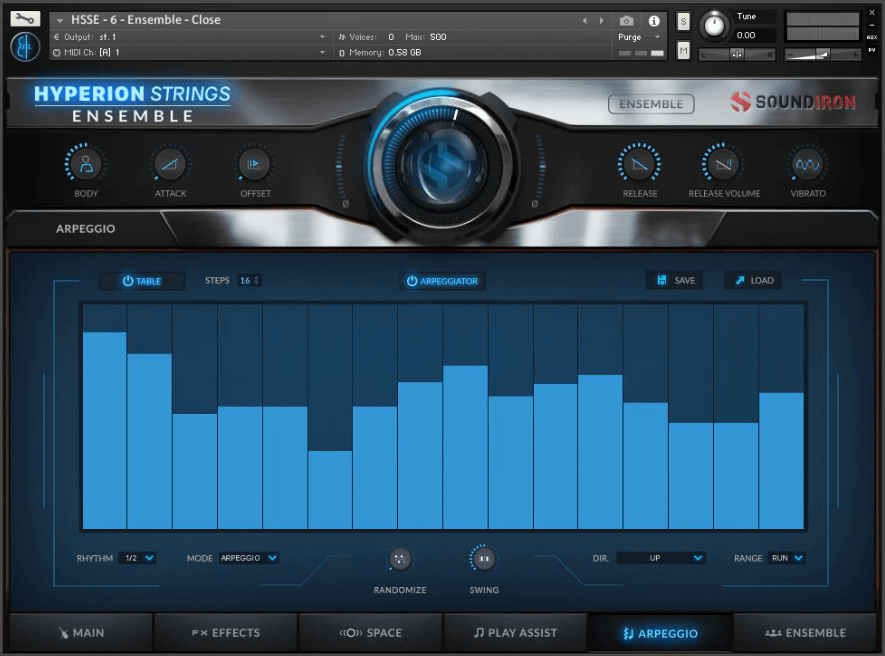
Task: Click the Save button label
Action: pyautogui.click(x=685, y=281)
